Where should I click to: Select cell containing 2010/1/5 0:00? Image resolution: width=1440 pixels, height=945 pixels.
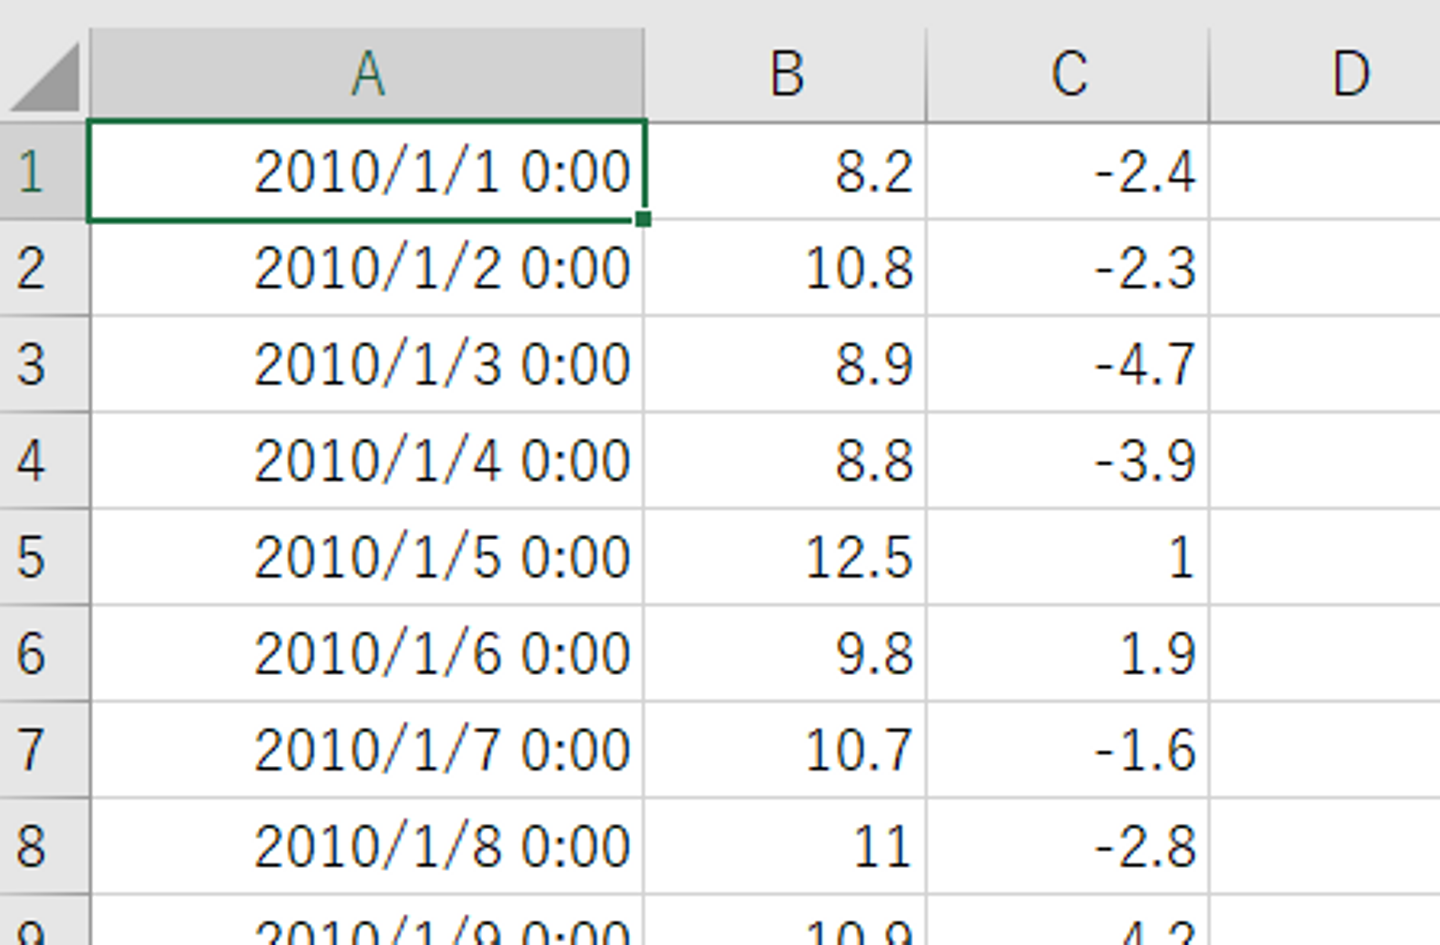pyautogui.click(x=367, y=557)
